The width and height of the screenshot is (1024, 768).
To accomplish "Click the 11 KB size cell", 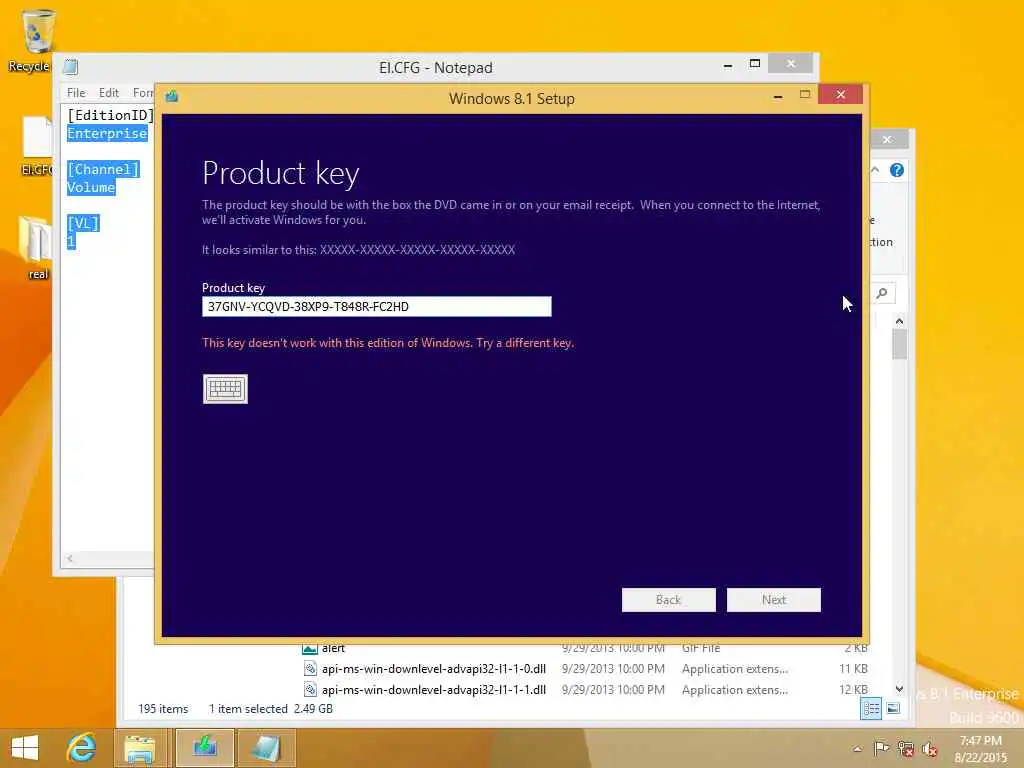I will click(x=853, y=669).
